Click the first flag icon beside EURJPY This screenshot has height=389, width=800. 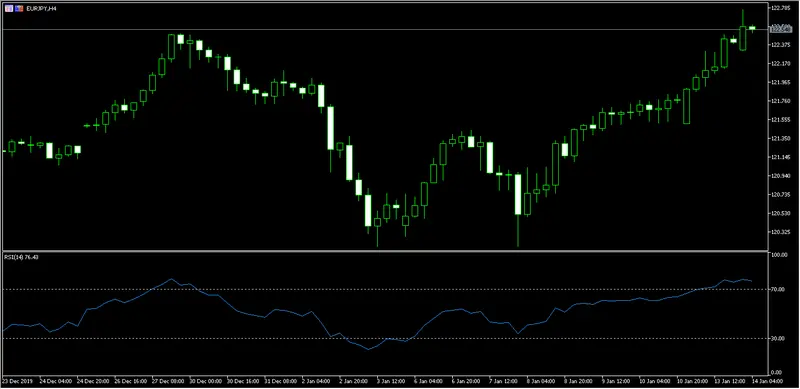click(9, 9)
